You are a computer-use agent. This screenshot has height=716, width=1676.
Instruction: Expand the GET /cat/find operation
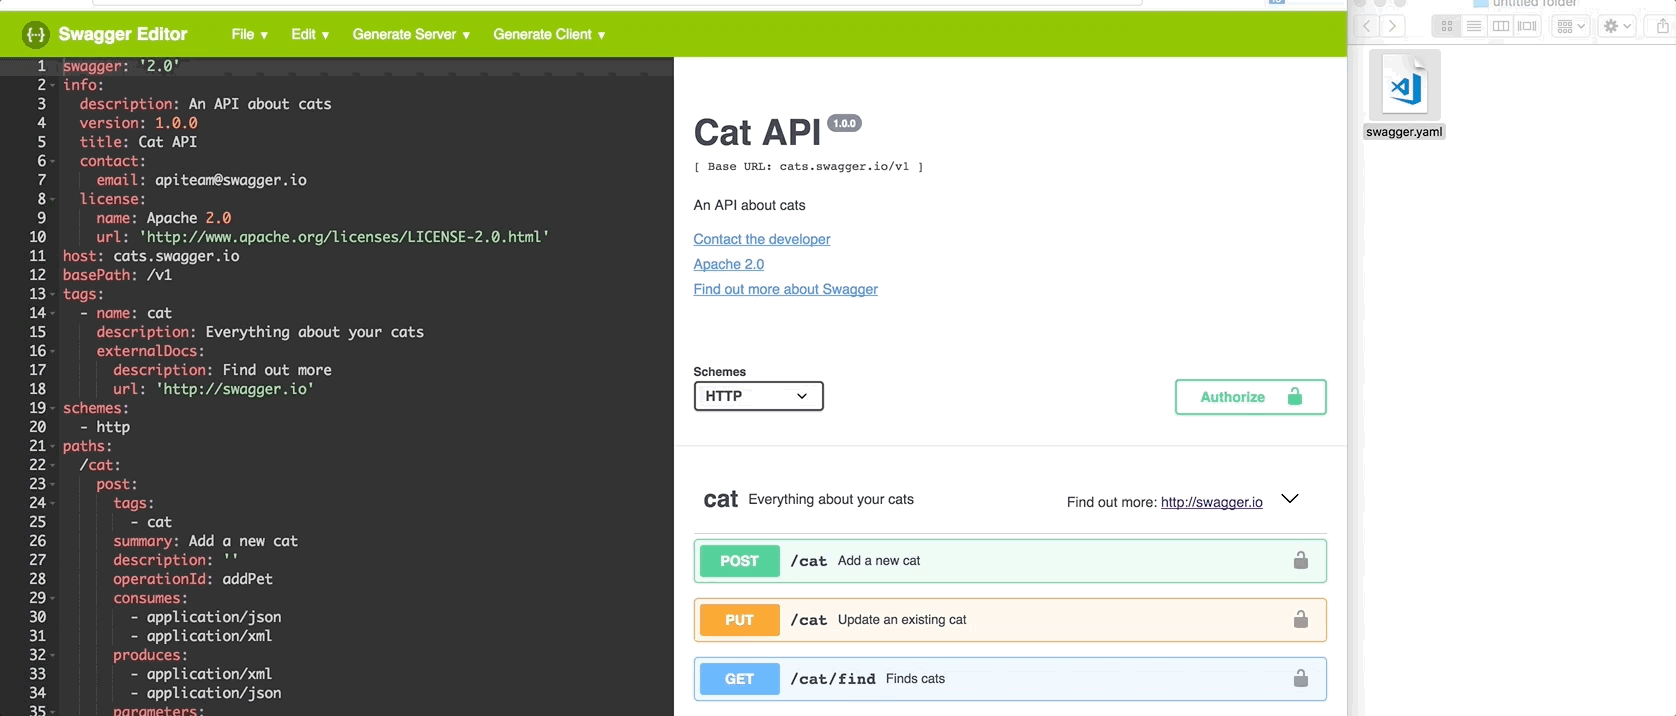click(x=1010, y=679)
